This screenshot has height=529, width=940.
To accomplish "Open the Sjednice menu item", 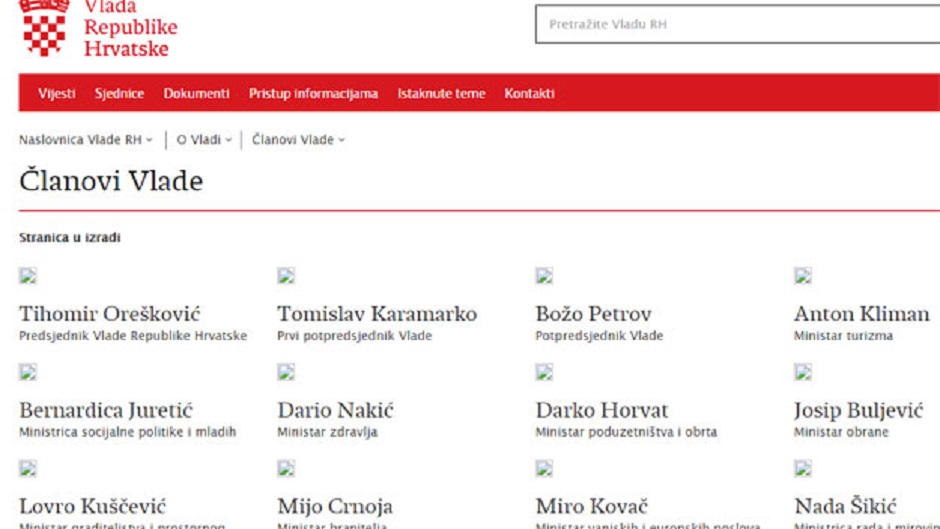I will [x=119, y=94].
